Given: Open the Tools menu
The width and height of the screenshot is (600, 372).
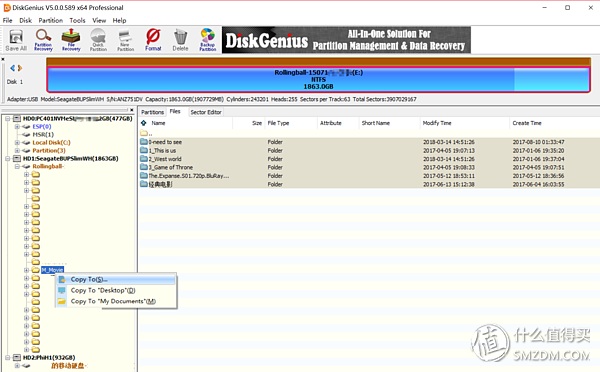Looking at the screenshot, I should [x=77, y=21].
